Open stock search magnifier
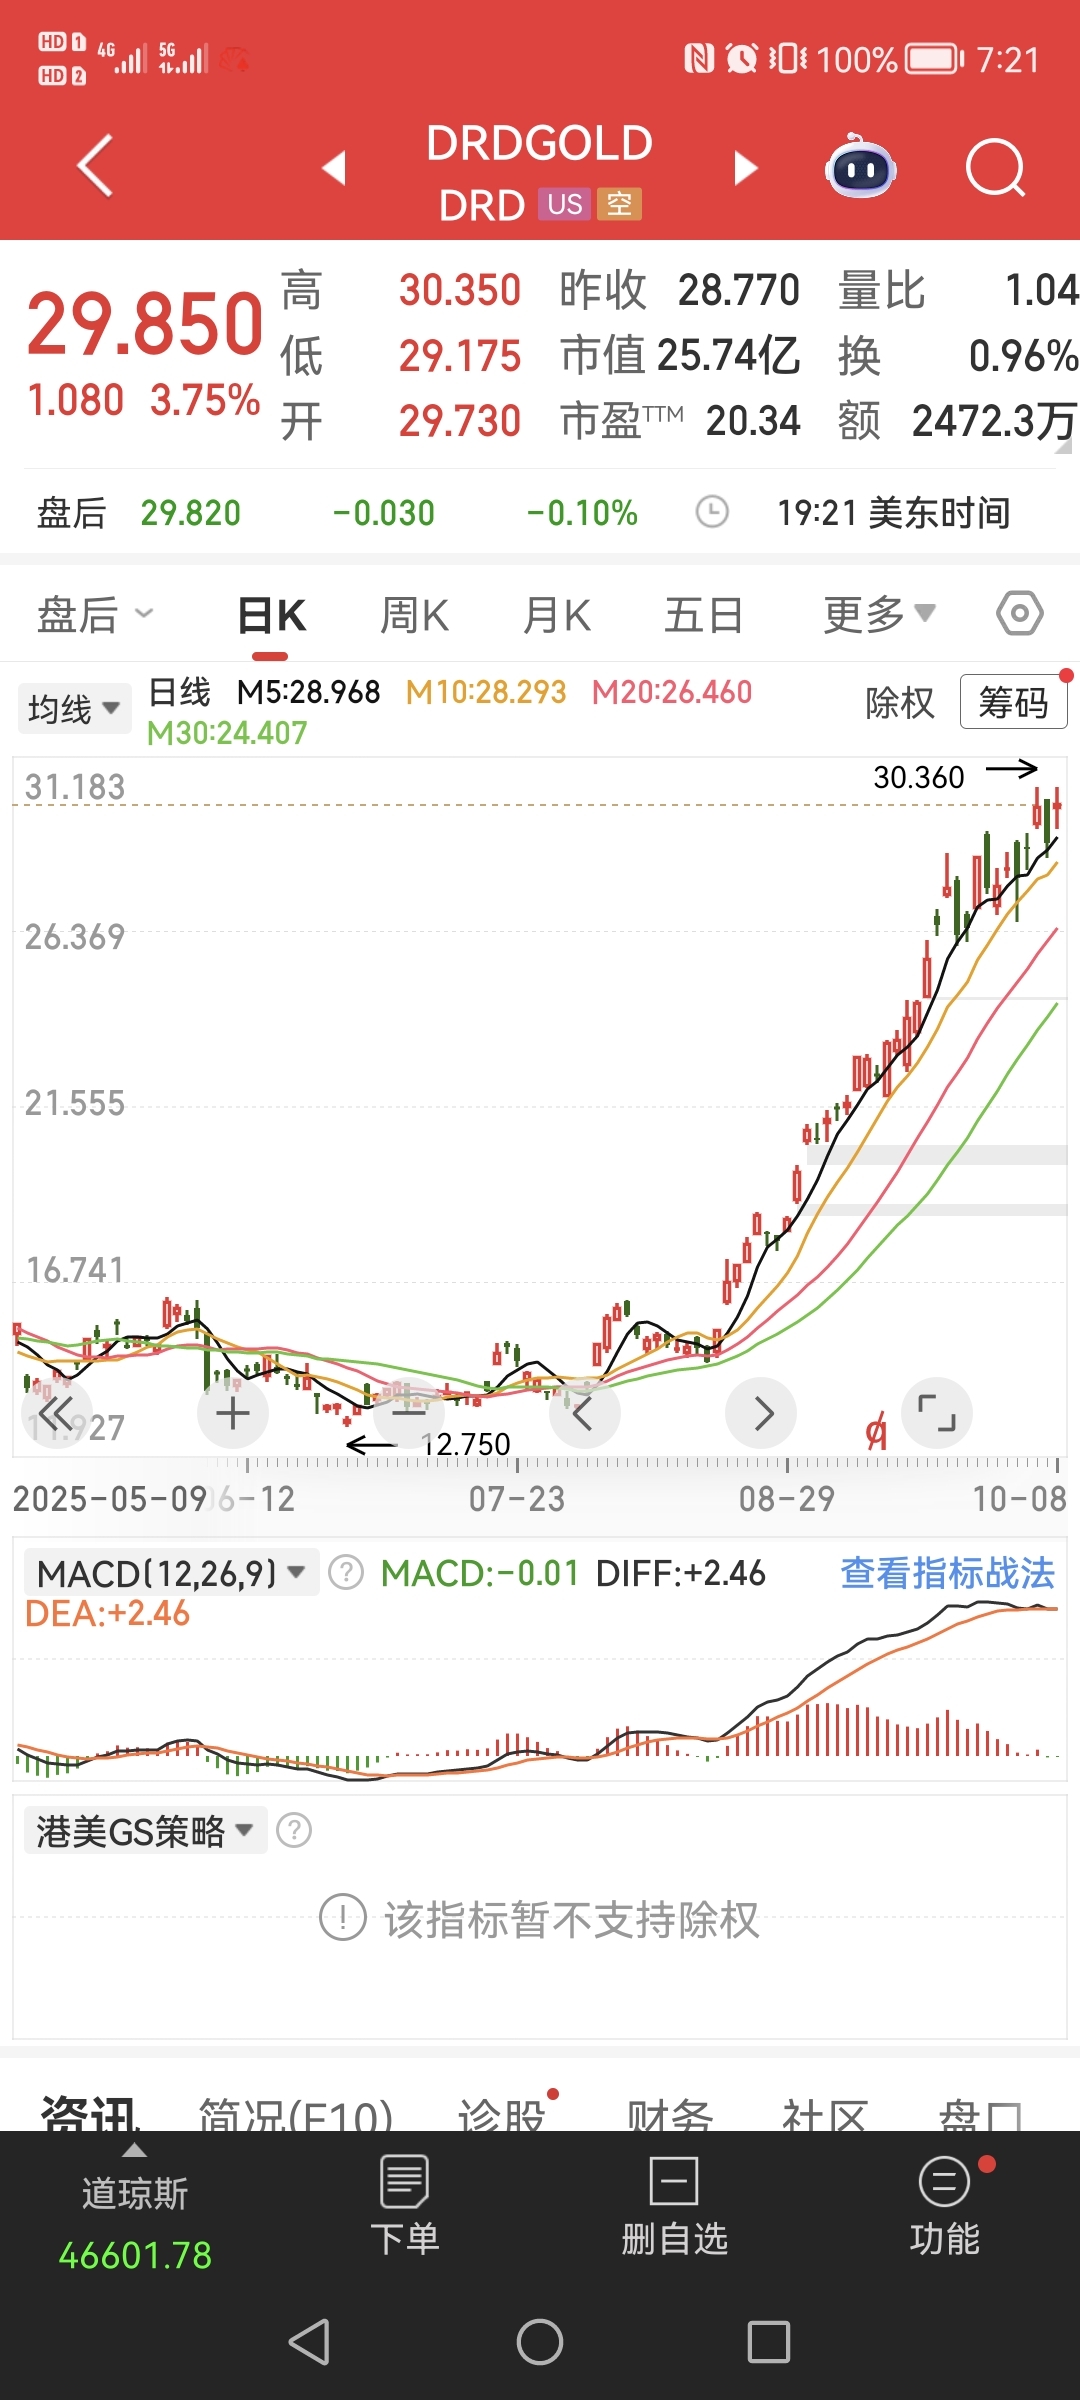1080x2400 pixels. click(x=996, y=167)
